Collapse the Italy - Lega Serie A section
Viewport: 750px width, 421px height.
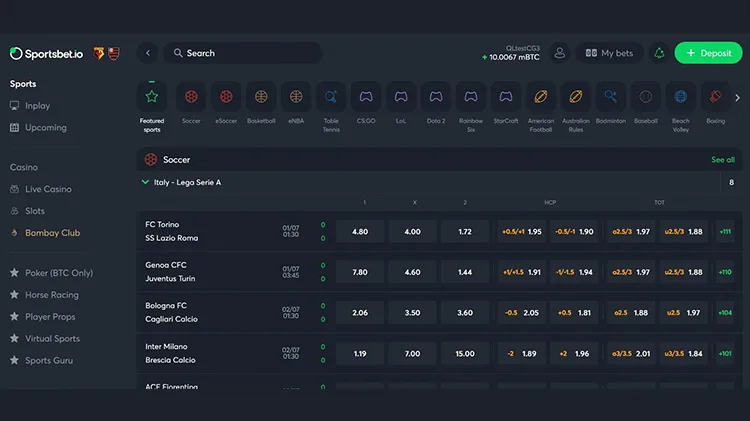point(146,183)
